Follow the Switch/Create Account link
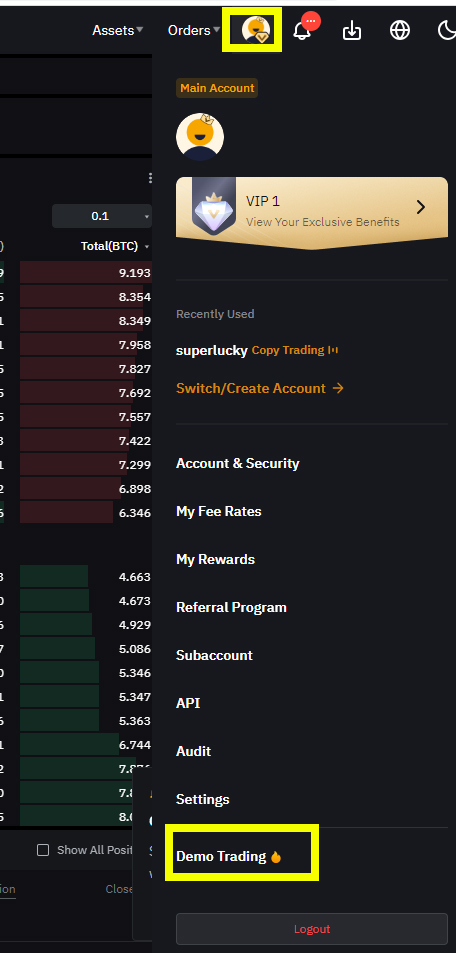Screen dimensions: 456x953 click(x=260, y=388)
